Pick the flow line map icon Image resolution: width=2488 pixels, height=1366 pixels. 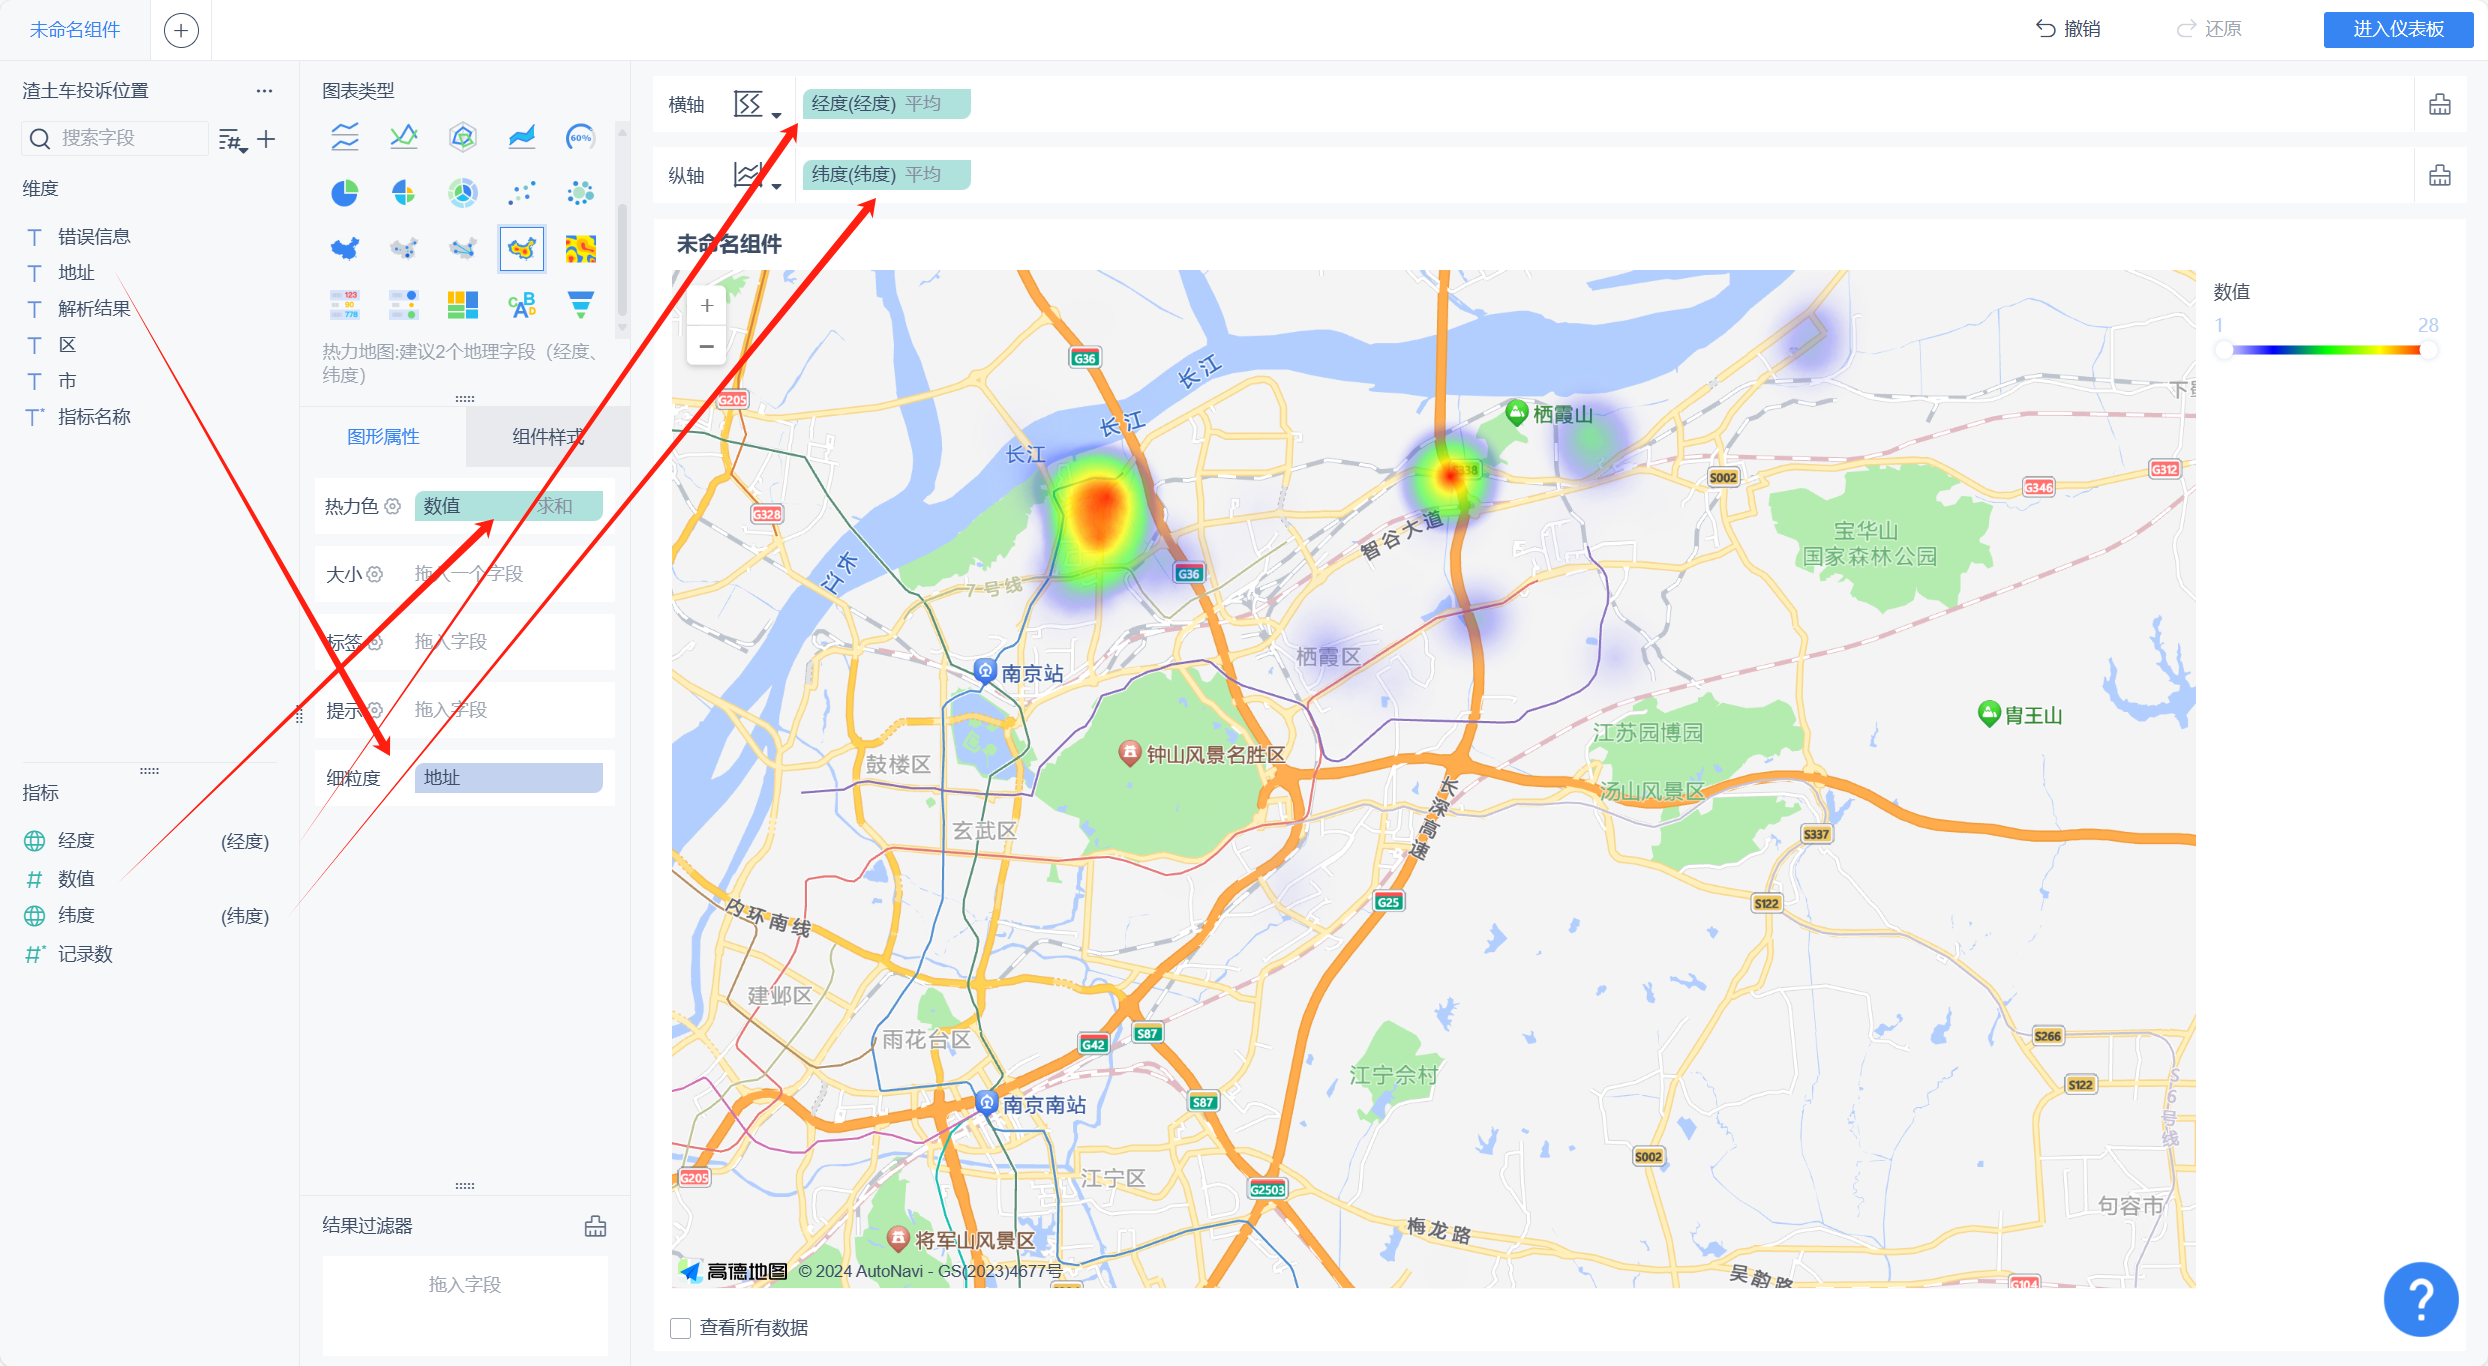pos(462,248)
